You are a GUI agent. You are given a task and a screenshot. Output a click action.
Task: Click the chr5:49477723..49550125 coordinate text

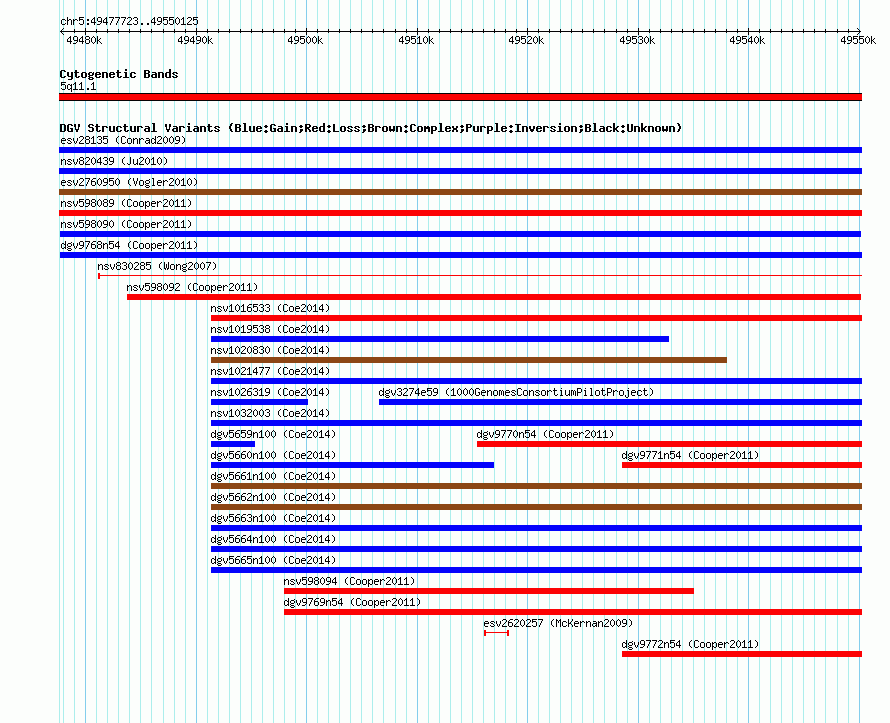click(129, 21)
